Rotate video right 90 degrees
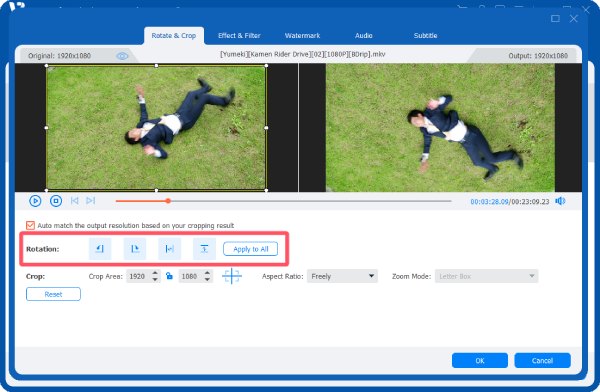The image size is (600, 392). pyautogui.click(x=135, y=249)
